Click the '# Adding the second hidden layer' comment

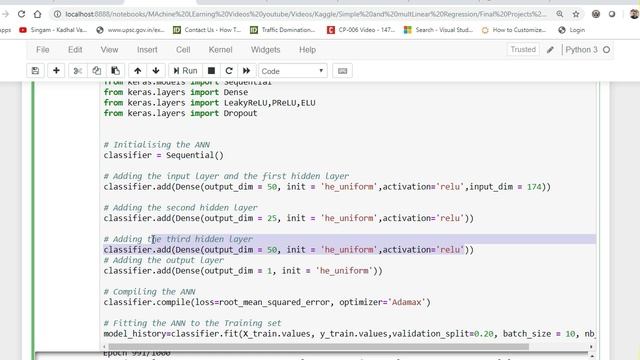point(180,207)
